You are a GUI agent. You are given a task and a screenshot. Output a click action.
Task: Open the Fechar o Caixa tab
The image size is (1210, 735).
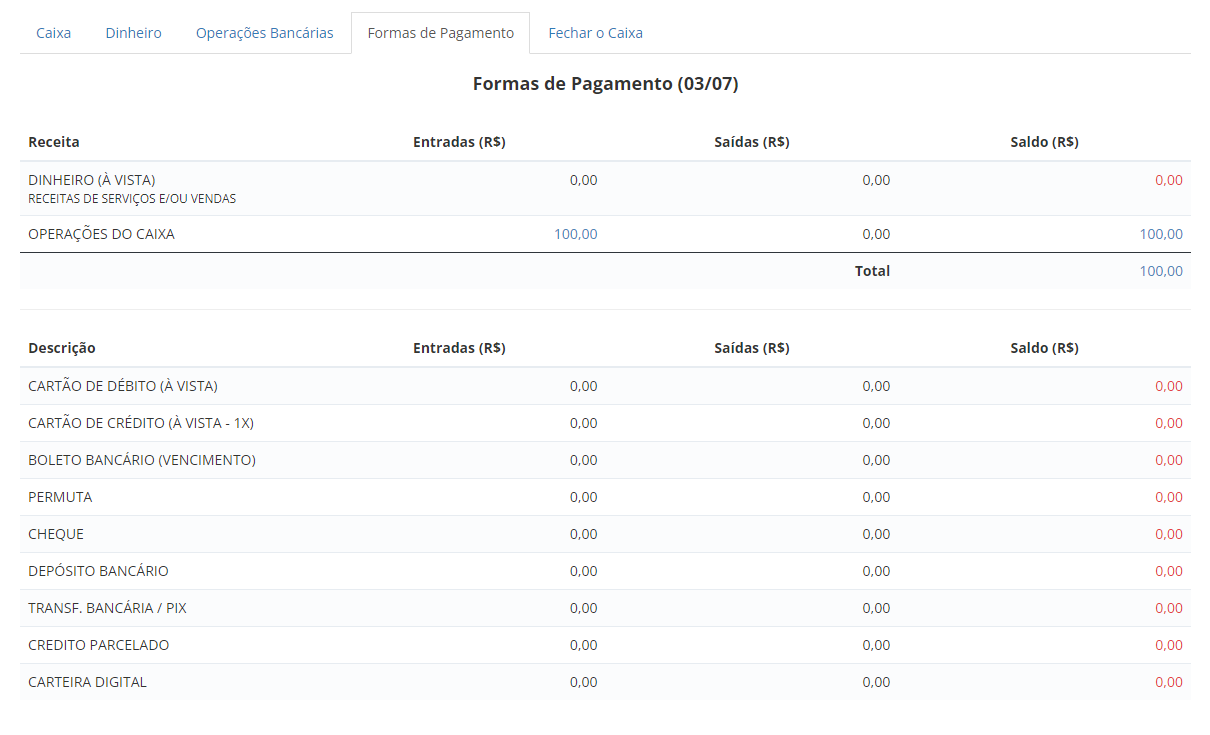595,33
